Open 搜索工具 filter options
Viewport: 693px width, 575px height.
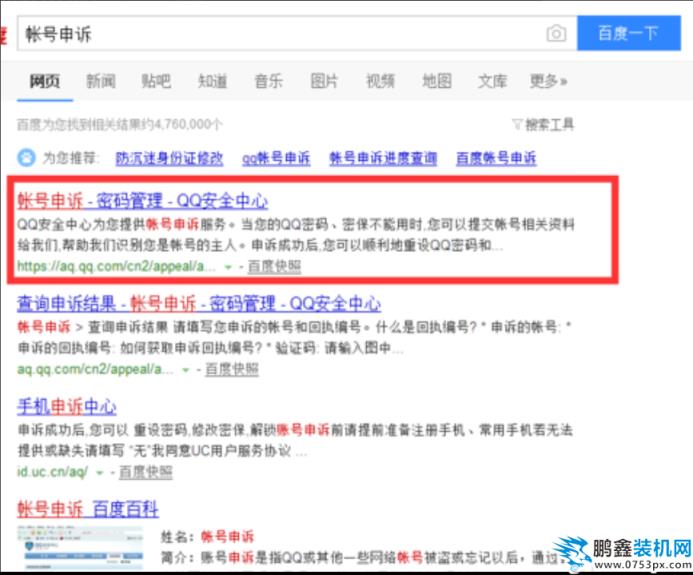[x=543, y=125]
